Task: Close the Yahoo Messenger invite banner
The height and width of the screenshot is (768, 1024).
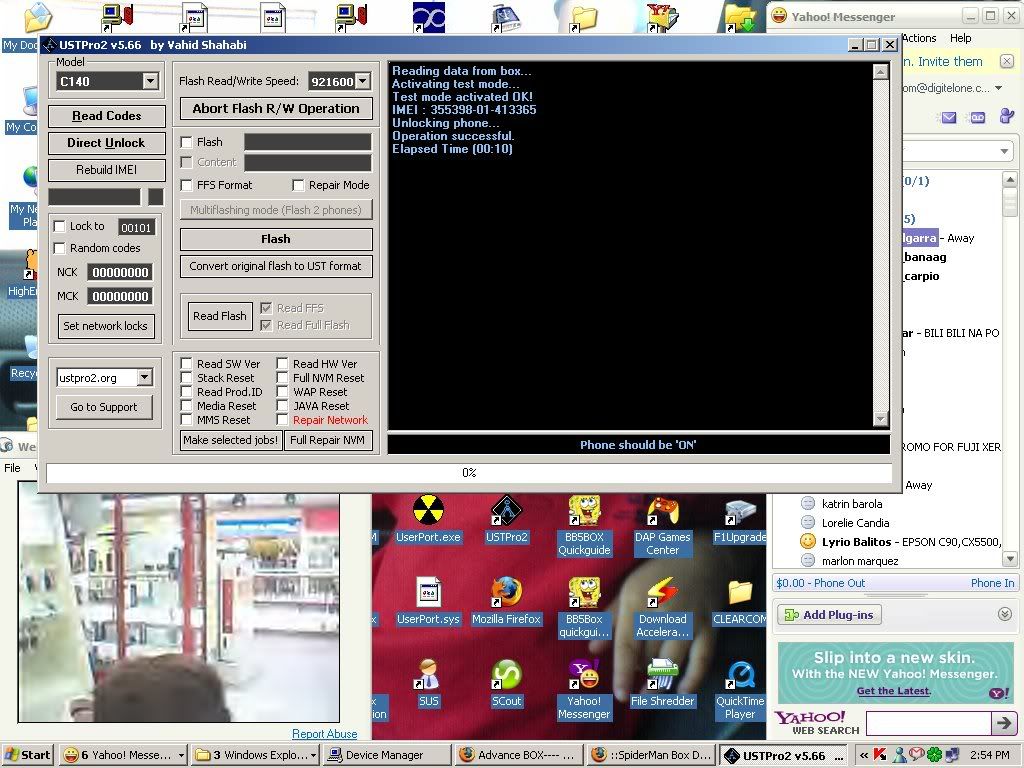Action: [1007, 61]
